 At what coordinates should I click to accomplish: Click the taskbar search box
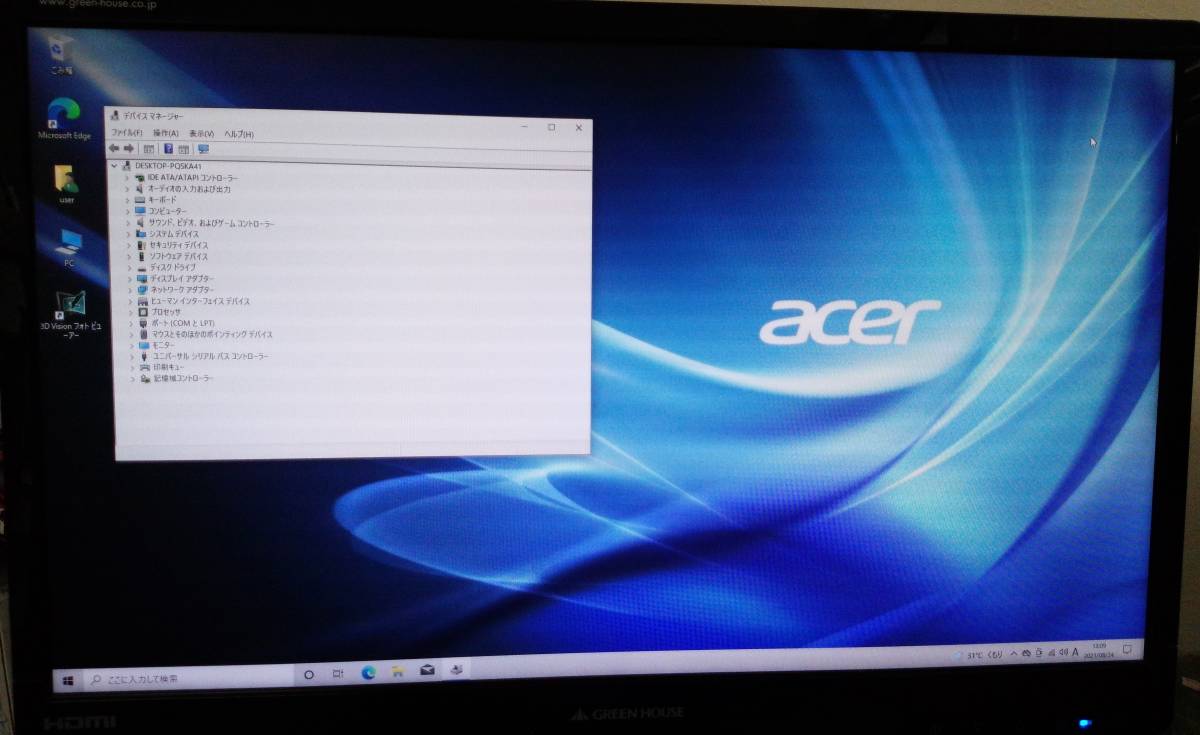coord(190,678)
